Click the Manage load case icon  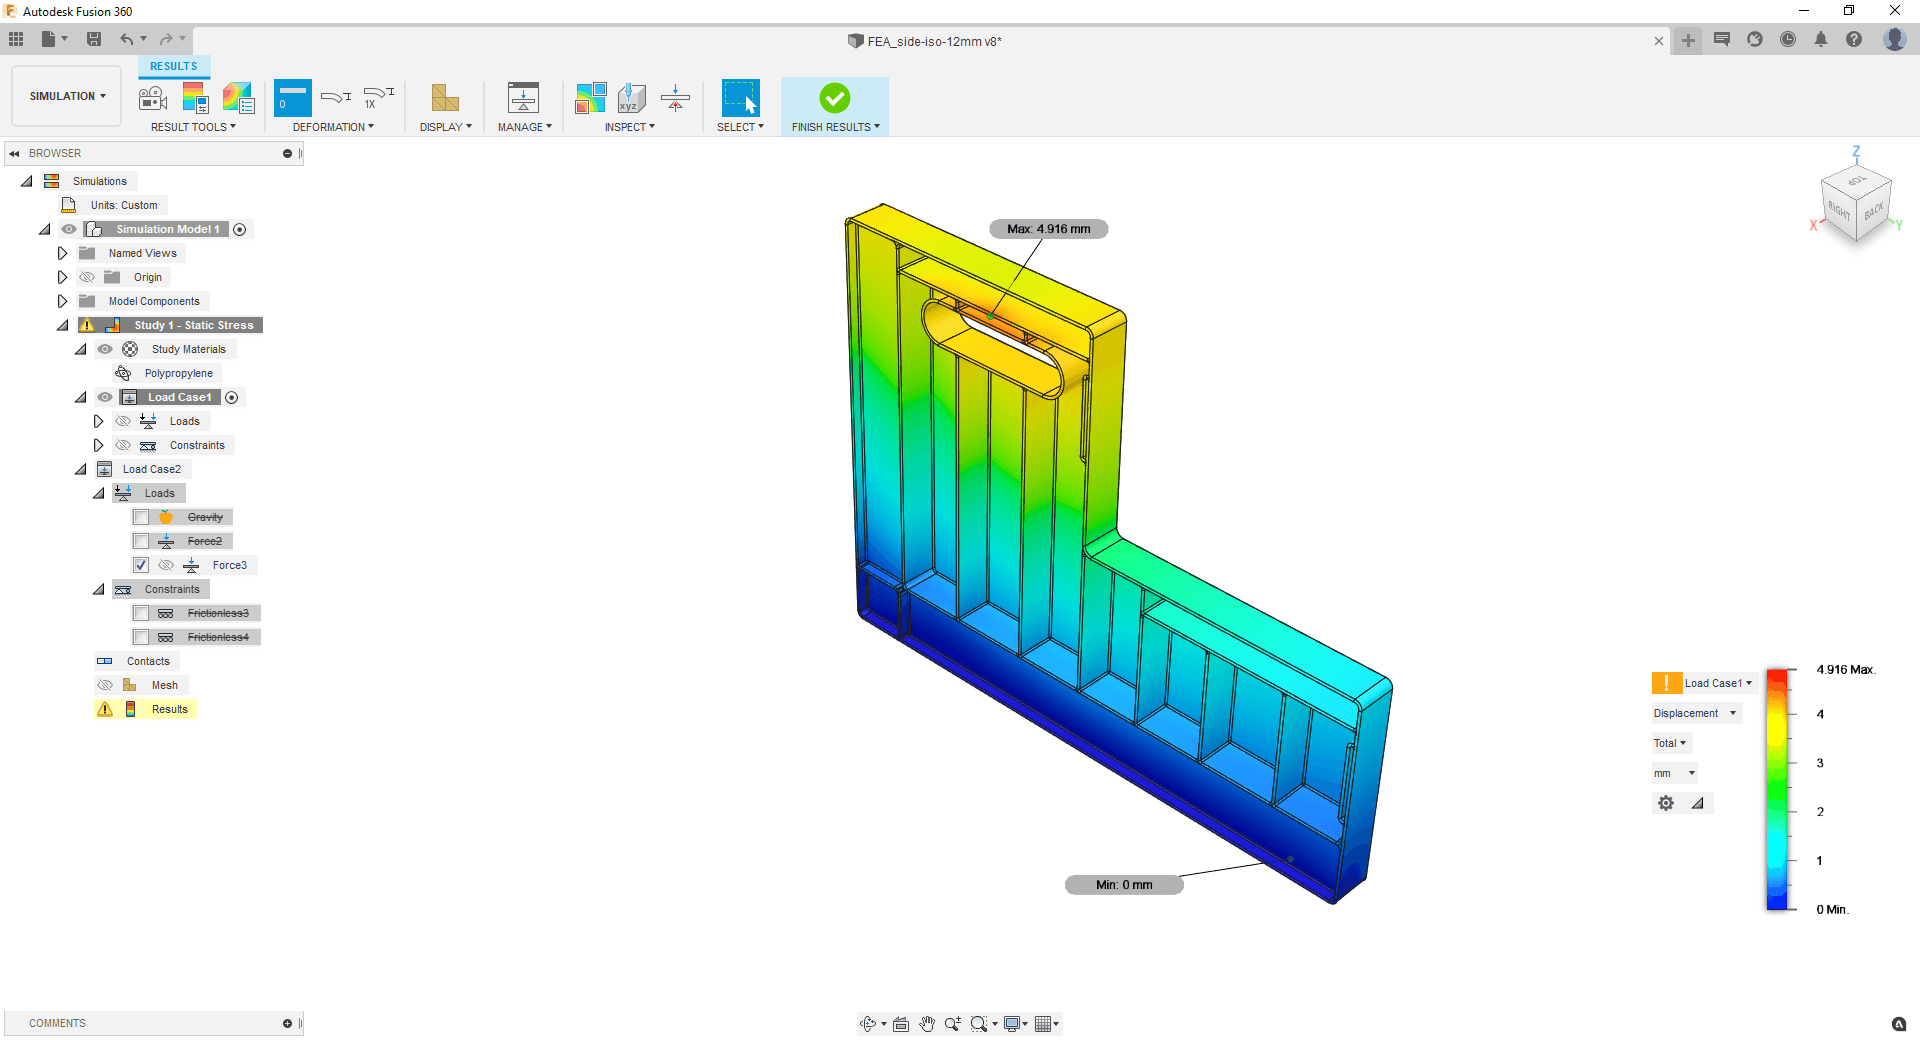pyautogui.click(x=523, y=98)
